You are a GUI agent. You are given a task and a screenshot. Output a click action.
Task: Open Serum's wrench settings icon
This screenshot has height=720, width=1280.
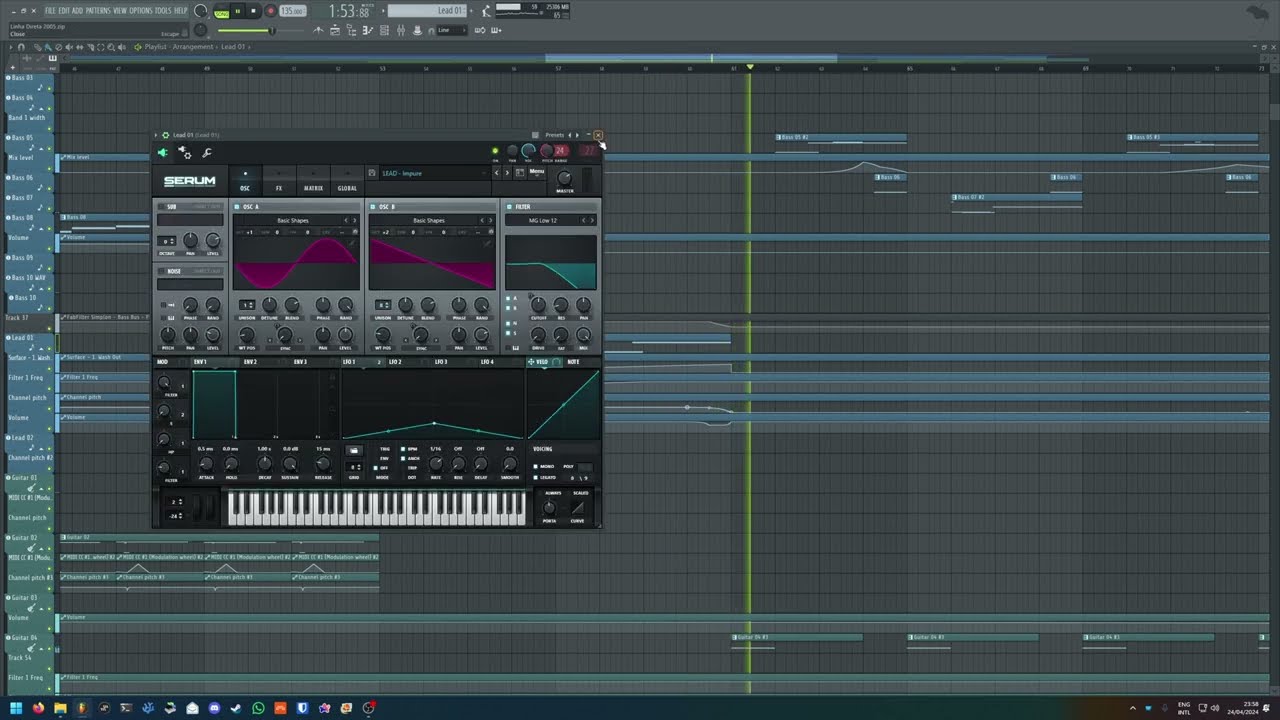pos(207,153)
